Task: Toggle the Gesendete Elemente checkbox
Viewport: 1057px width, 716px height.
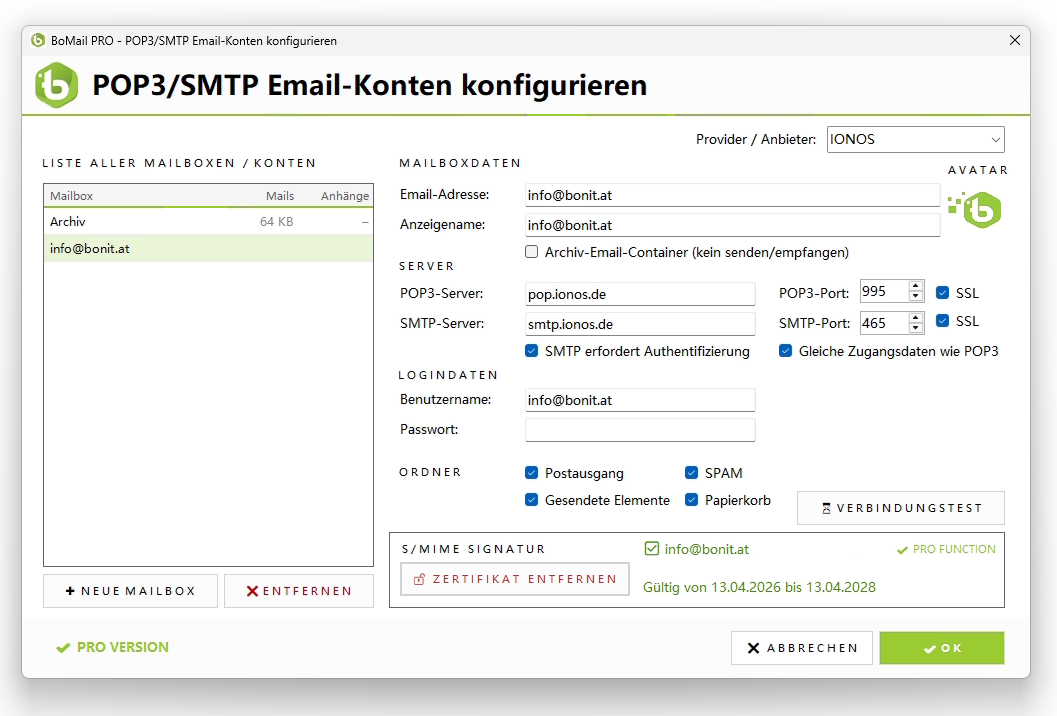Action: [x=532, y=500]
